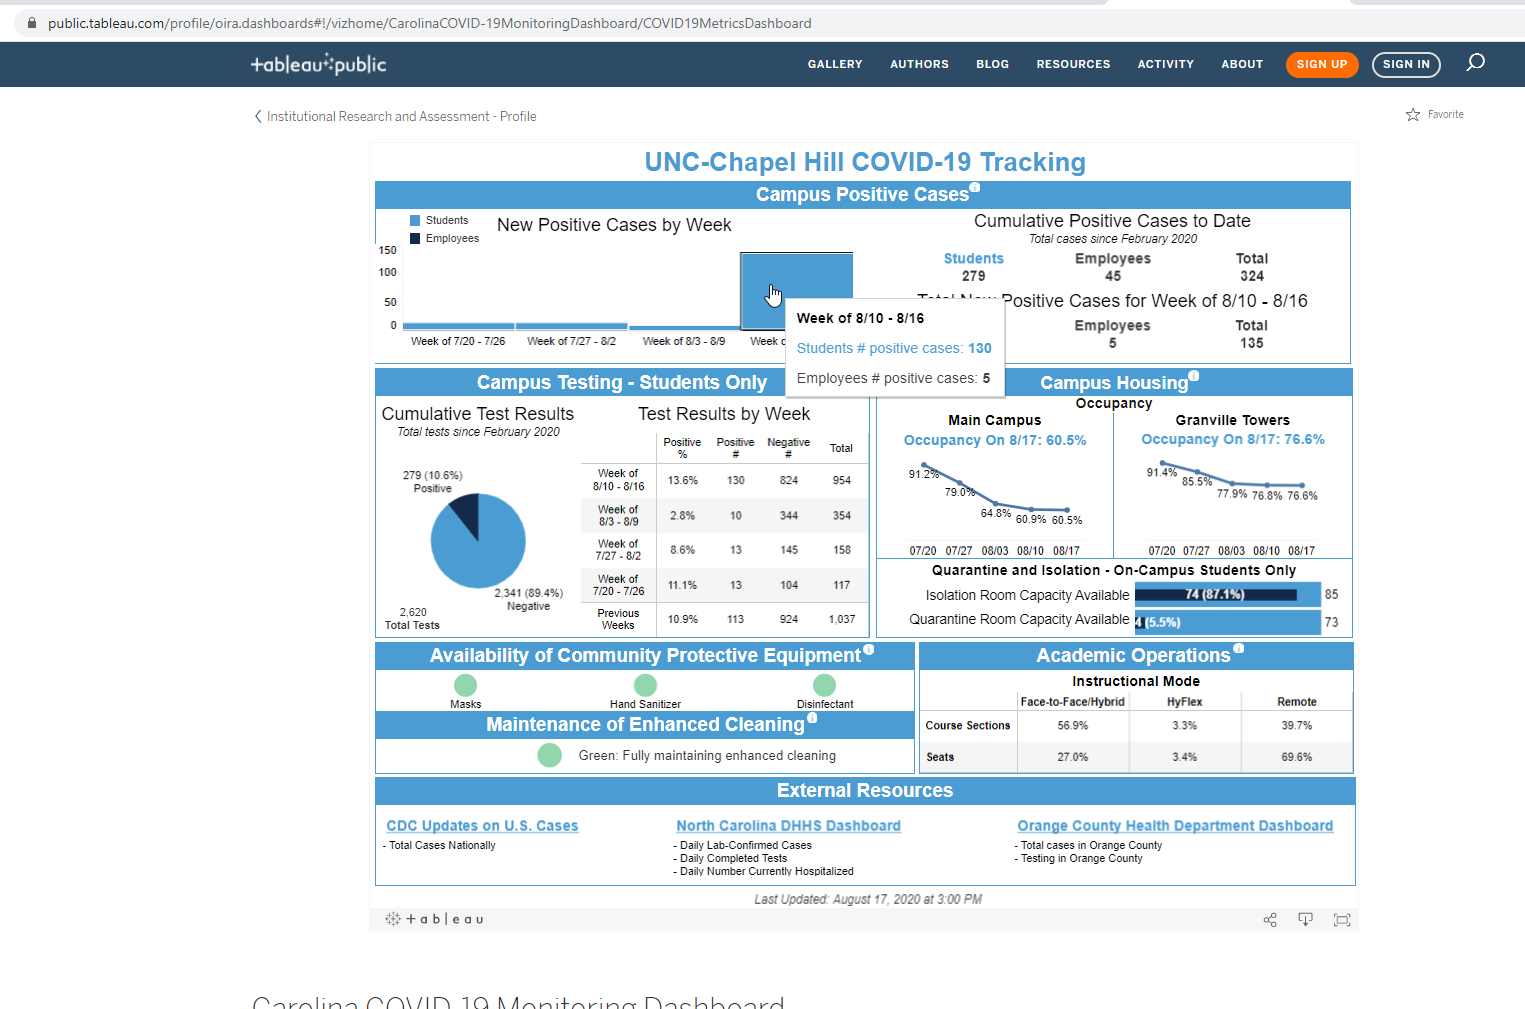
Task: Click the Sign Up button
Action: [x=1322, y=64]
